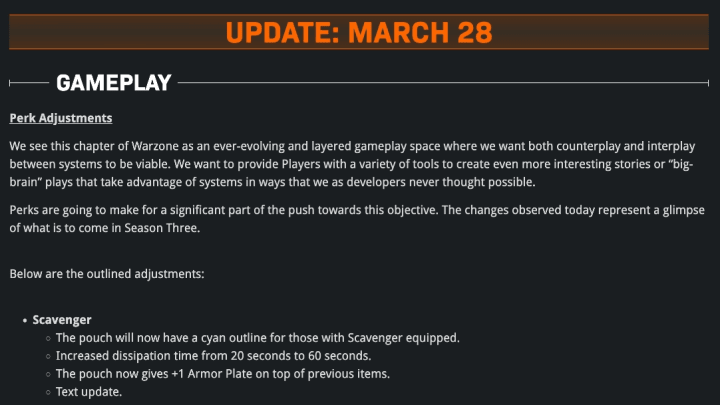Select the GAMEPLAY section heading
720x405 pixels.
[x=113, y=83]
